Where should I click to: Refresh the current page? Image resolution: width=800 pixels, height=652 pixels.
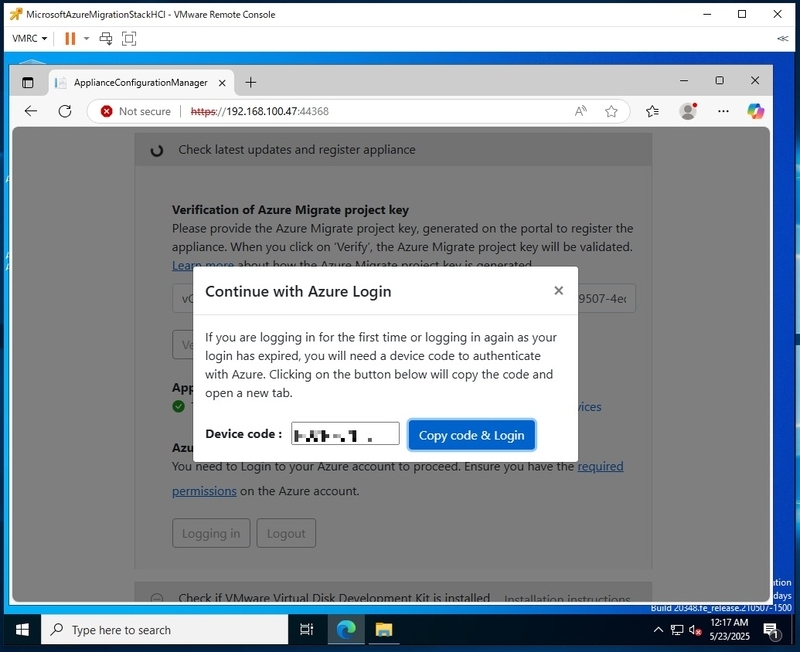(x=65, y=111)
